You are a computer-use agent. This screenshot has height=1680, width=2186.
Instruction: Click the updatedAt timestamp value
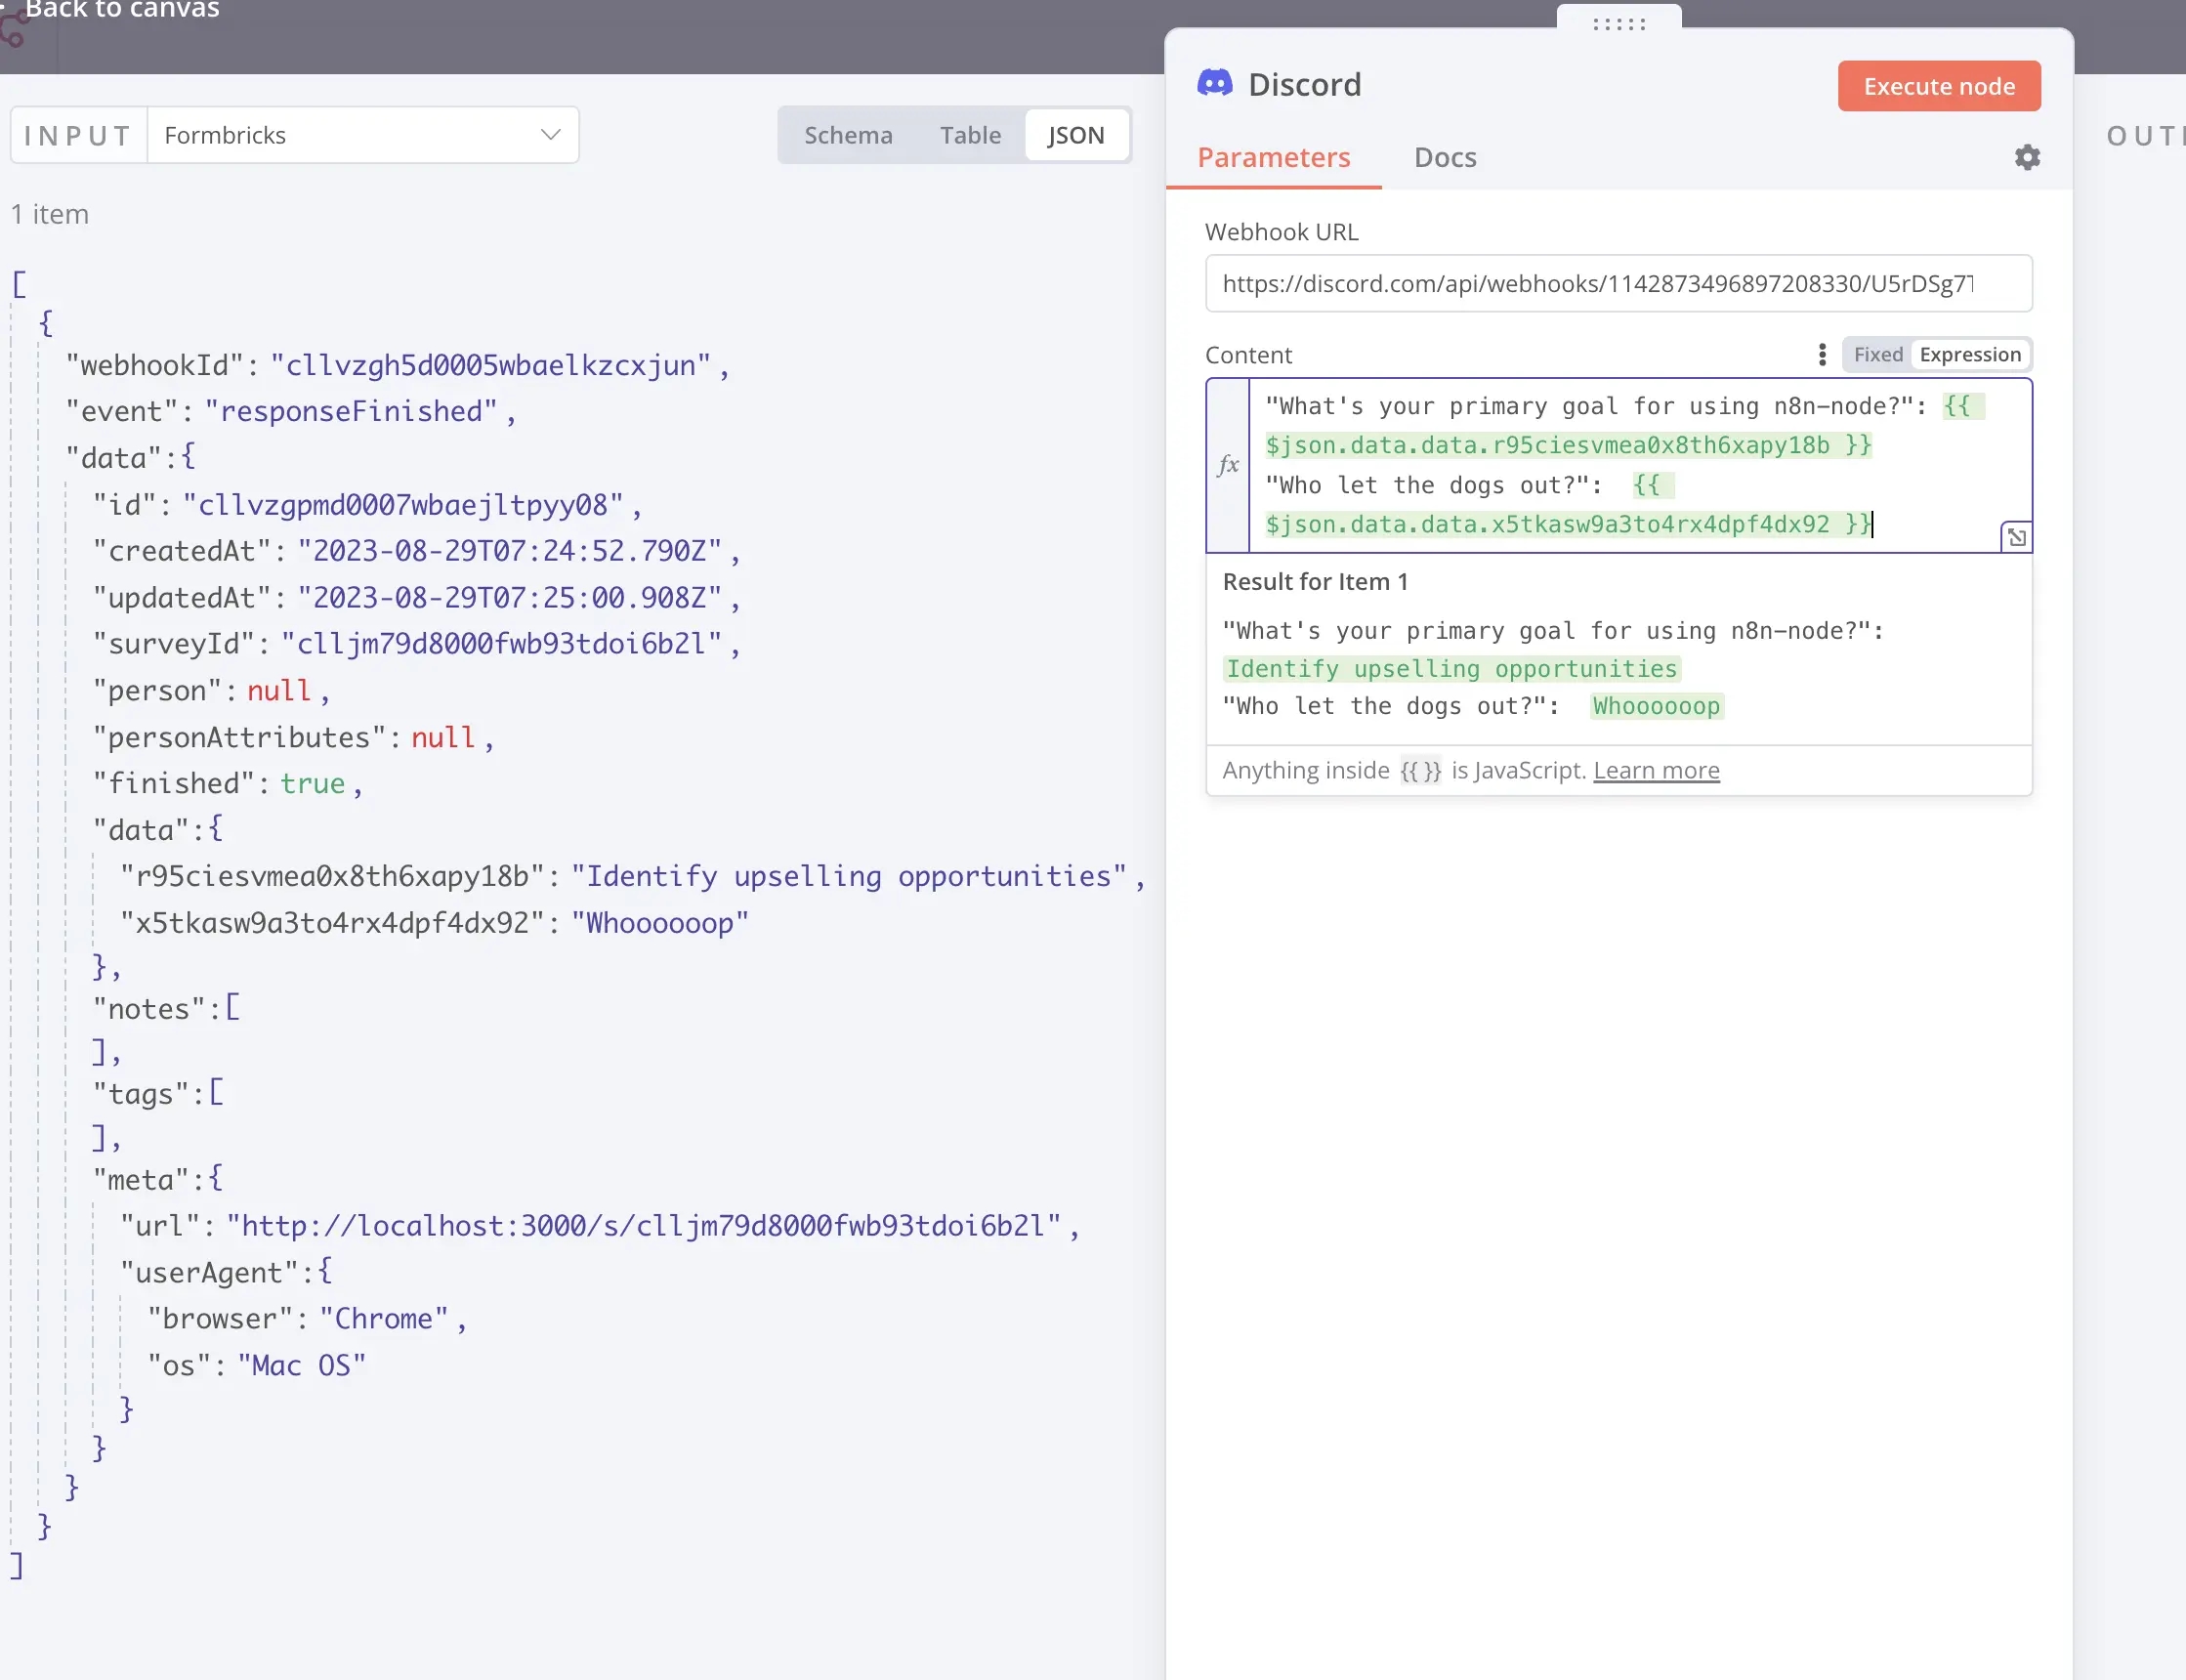point(509,599)
